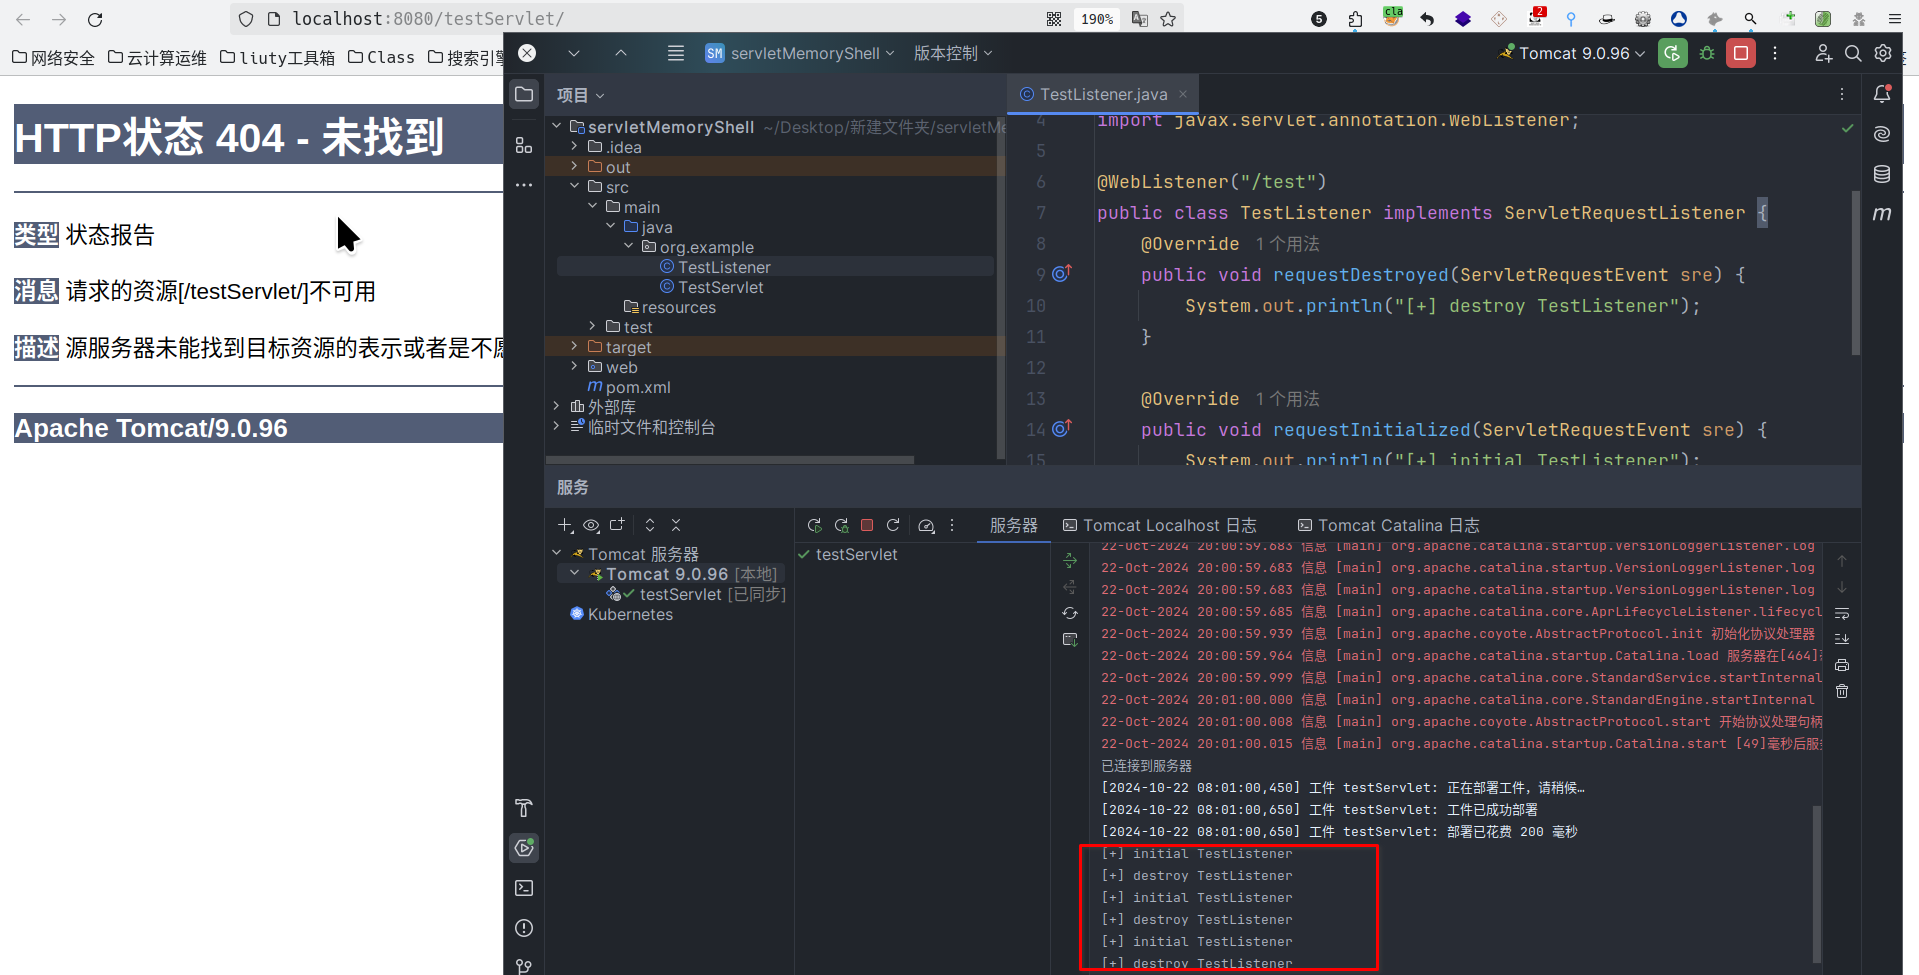Collapse the src folder
1919x975 pixels.
tap(575, 186)
